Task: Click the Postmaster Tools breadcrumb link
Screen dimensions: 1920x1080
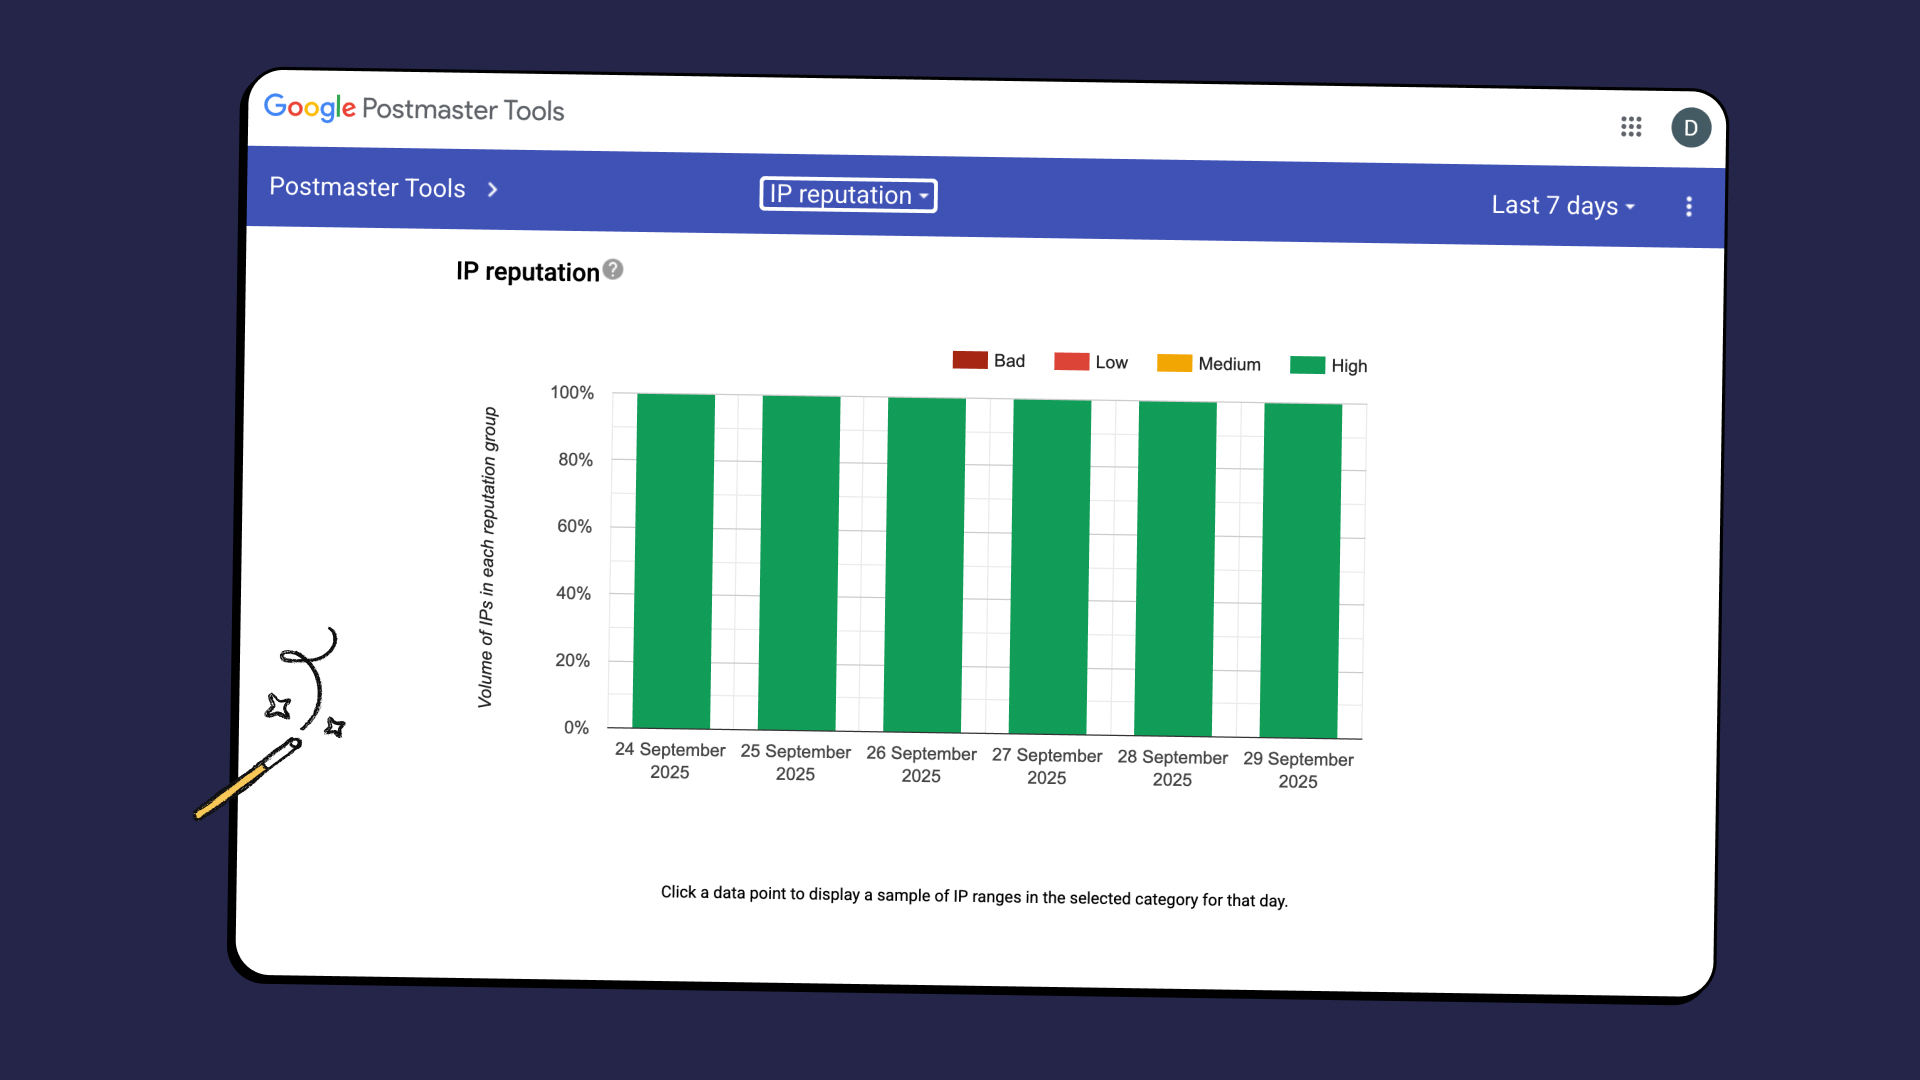Action: coord(367,187)
